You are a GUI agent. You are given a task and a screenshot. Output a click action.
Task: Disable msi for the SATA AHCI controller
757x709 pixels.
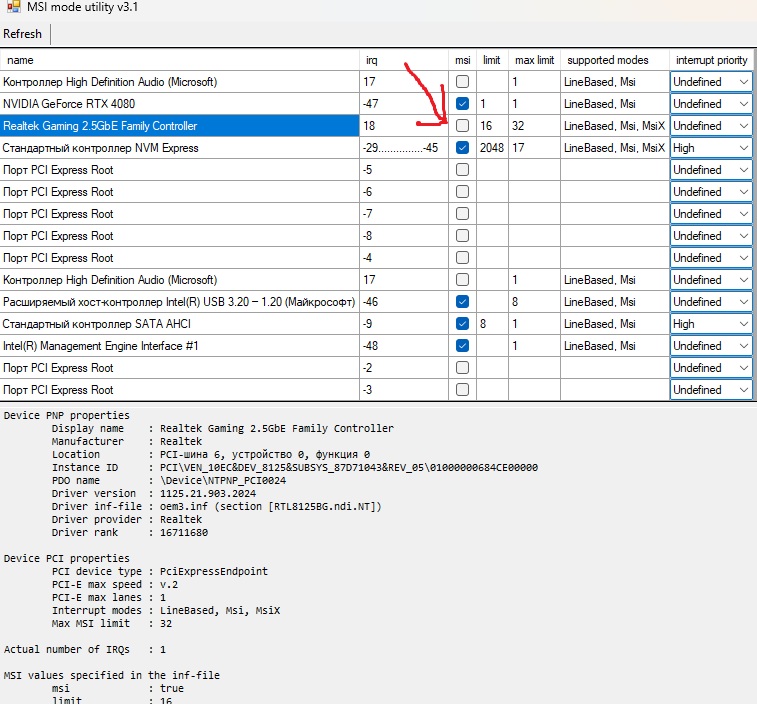point(462,324)
